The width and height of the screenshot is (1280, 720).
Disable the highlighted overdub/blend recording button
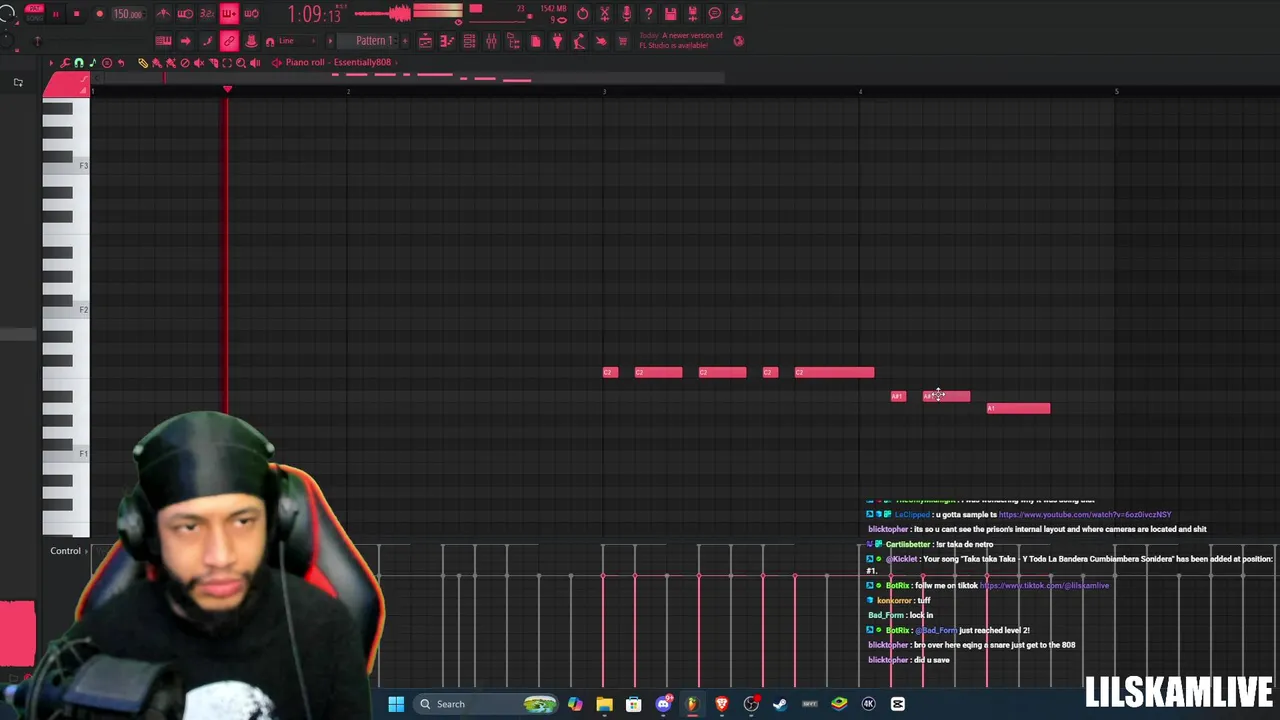pos(229,14)
